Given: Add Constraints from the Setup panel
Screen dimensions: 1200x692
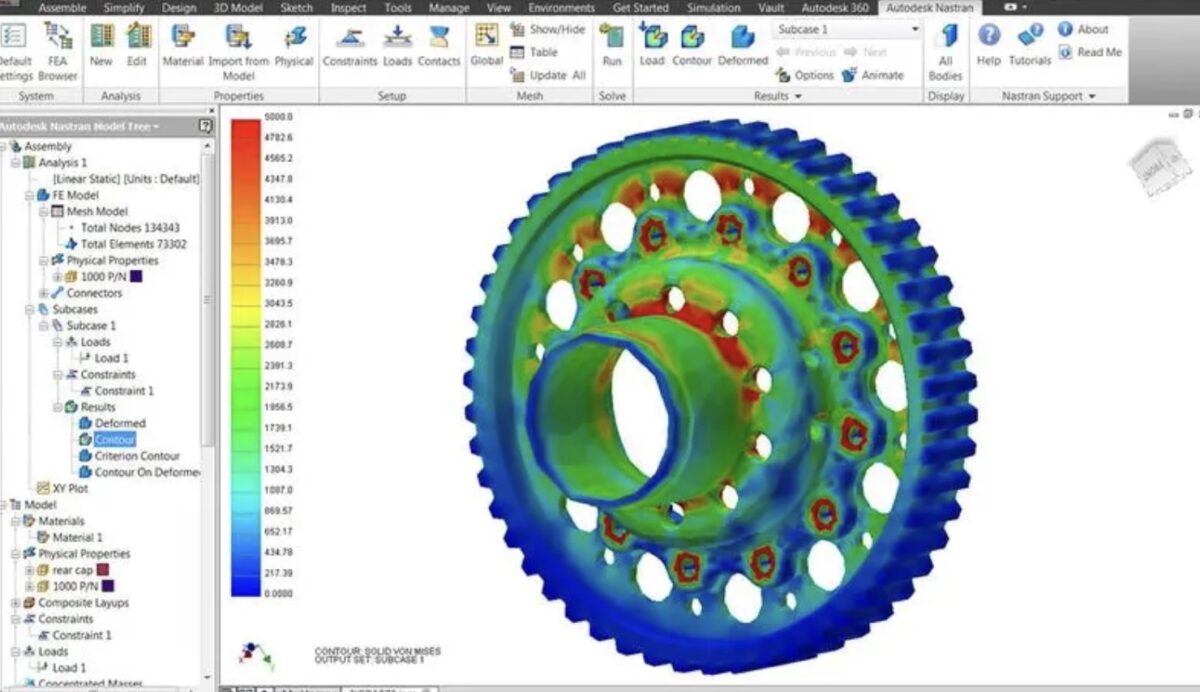Looking at the screenshot, I should point(349,46).
